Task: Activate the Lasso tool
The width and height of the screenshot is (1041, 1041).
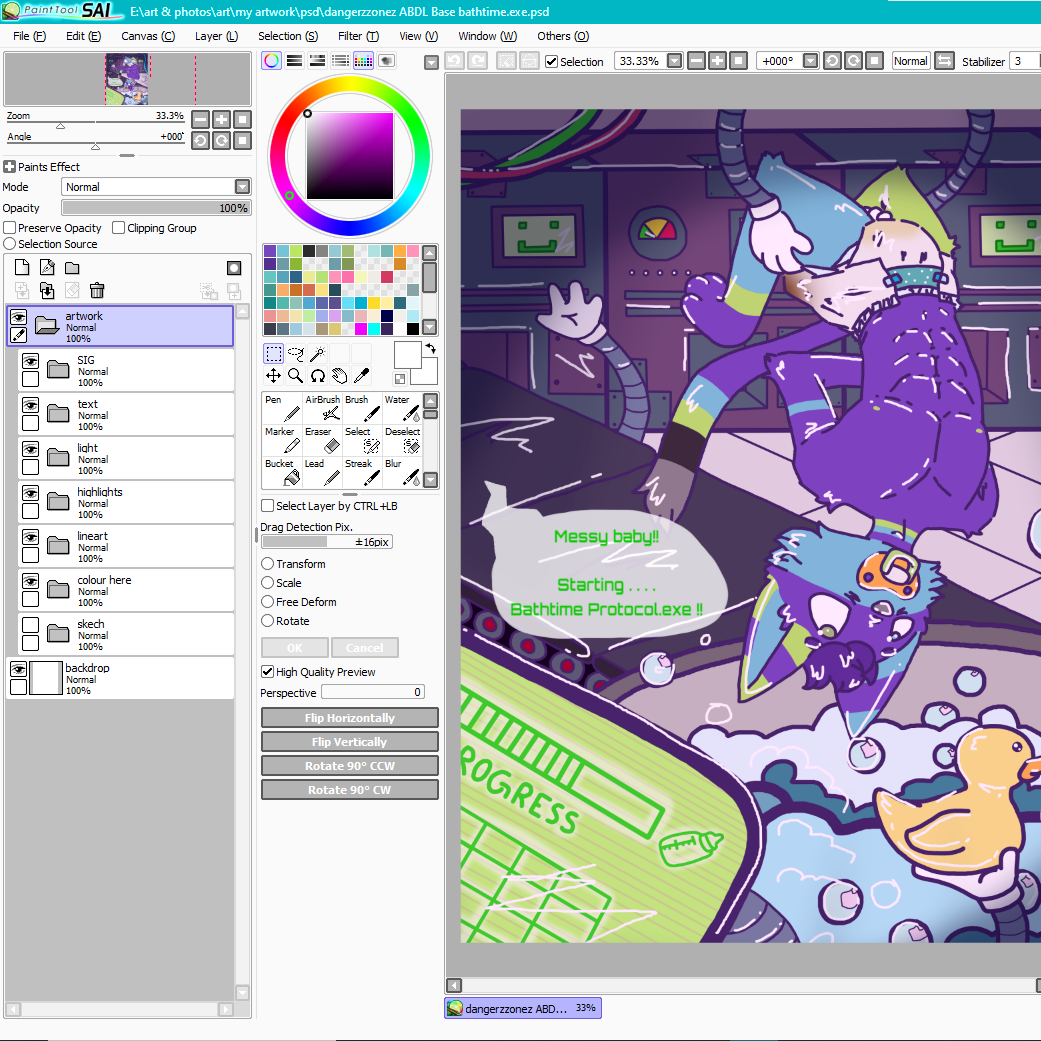Action: point(295,353)
